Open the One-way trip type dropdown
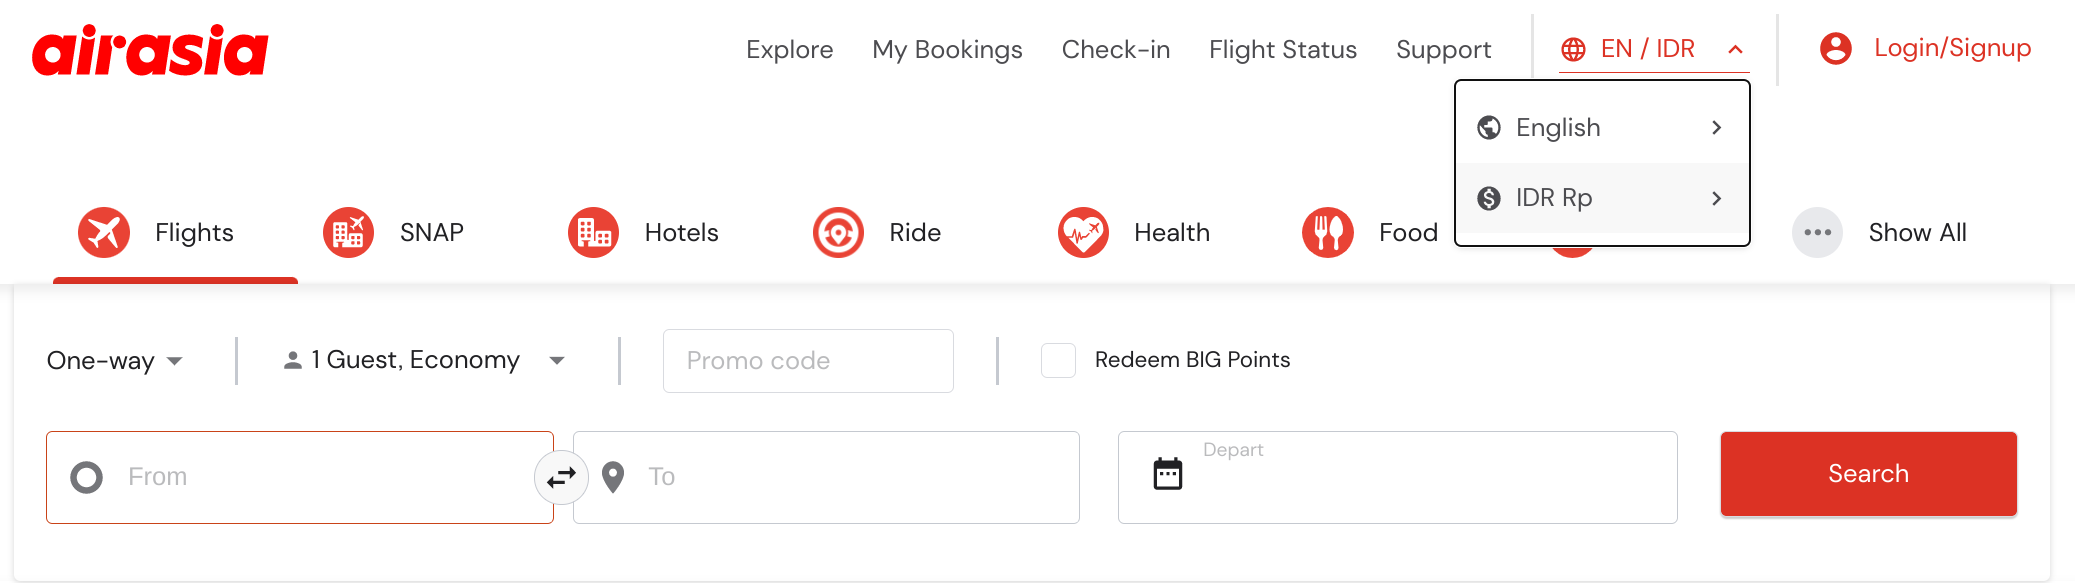Image resolution: width=2075 pixels, height=583 pixels. (x=114, y=361)
